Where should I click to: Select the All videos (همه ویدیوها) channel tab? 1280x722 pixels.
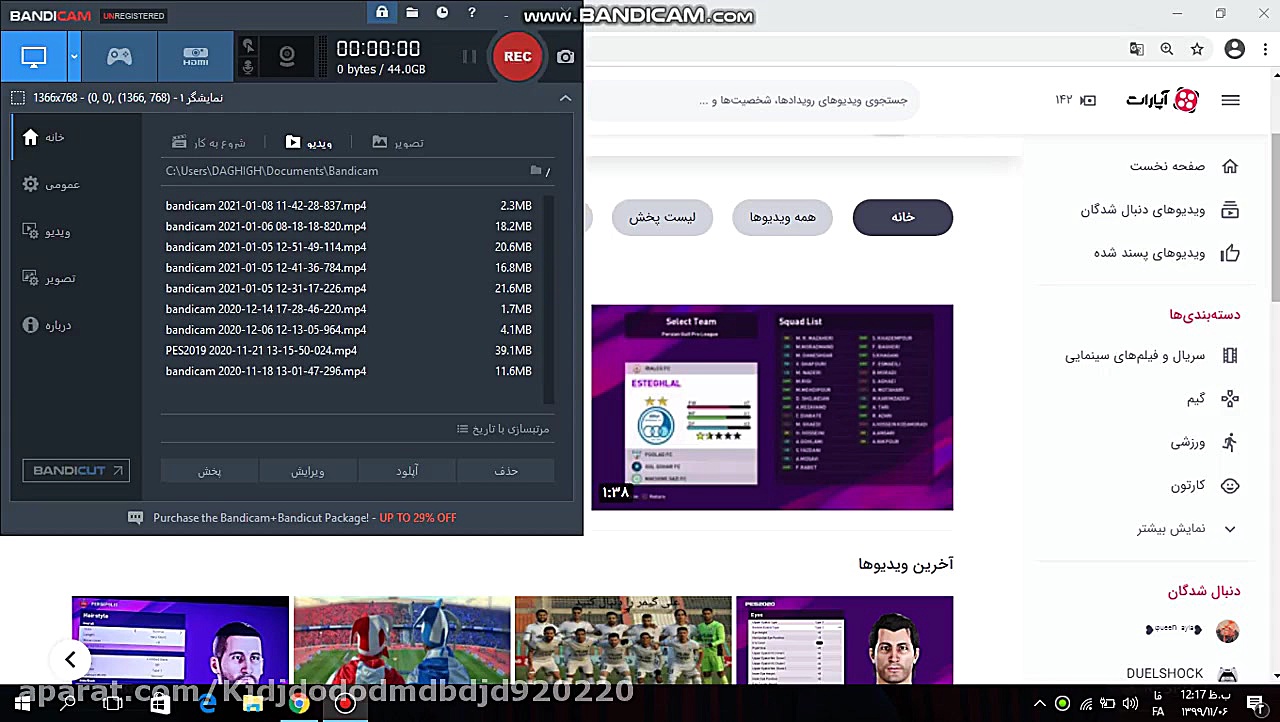(x=783, y=217)
